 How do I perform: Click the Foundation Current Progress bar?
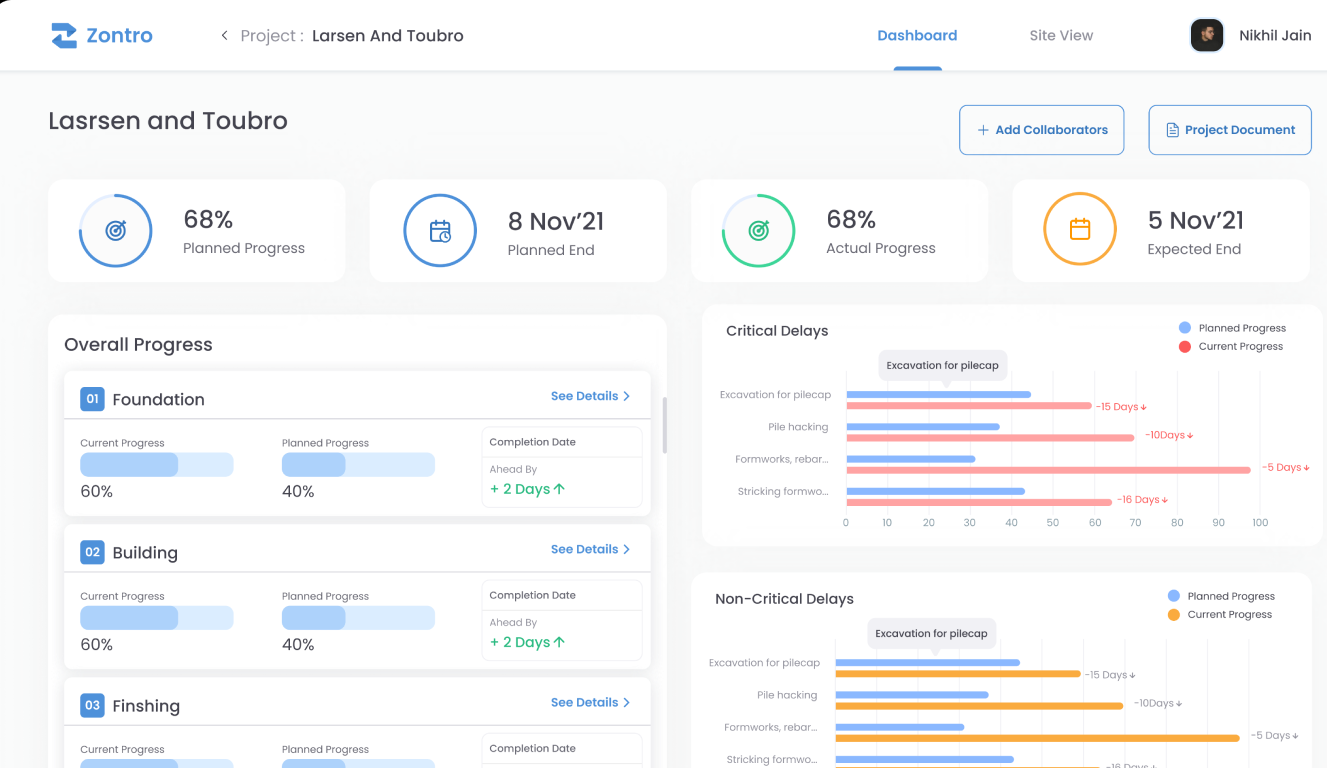point(157,464)
